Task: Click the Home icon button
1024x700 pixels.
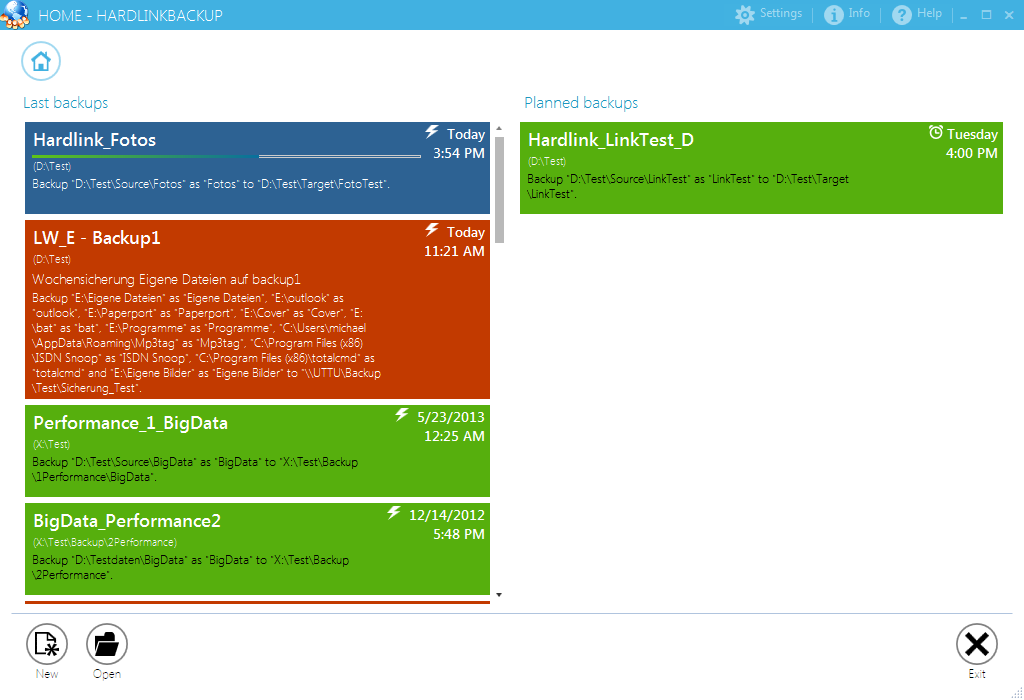Action: (x=41, y=61)
